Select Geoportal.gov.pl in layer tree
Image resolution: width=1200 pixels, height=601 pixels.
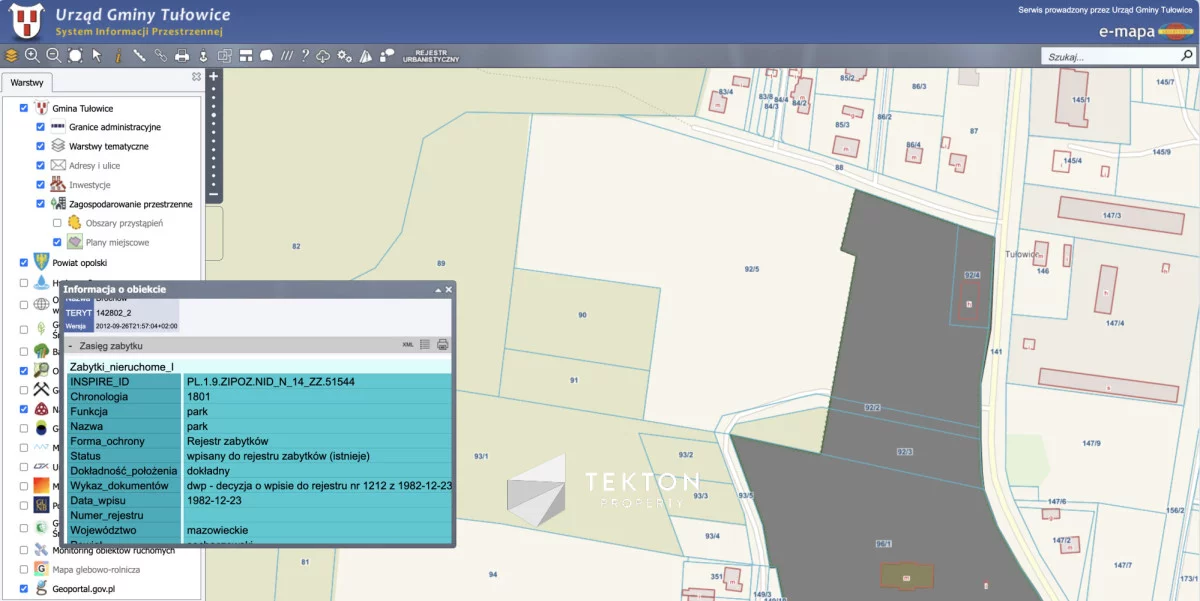(x=83, y=589)
